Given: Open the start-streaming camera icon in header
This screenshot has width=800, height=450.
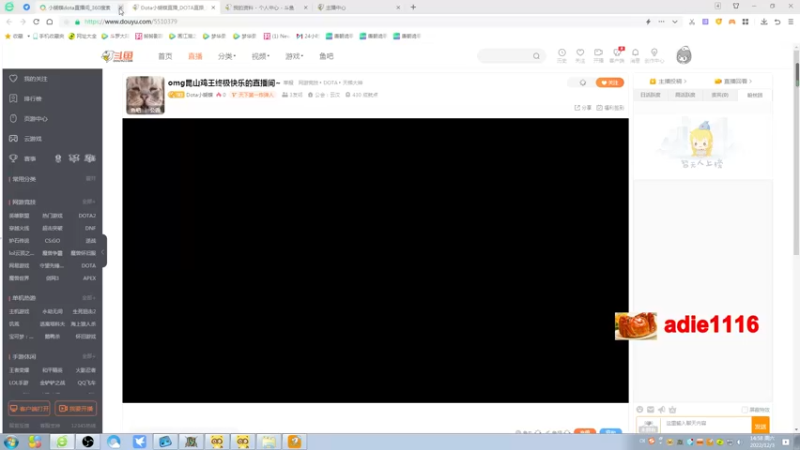Looking at the screenshot, I should 598,53.
